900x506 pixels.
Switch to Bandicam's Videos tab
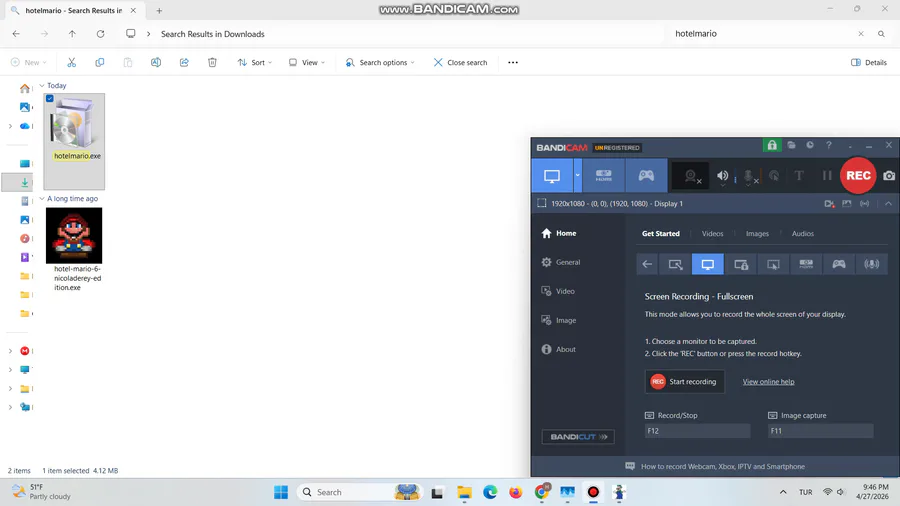point(712,233)
